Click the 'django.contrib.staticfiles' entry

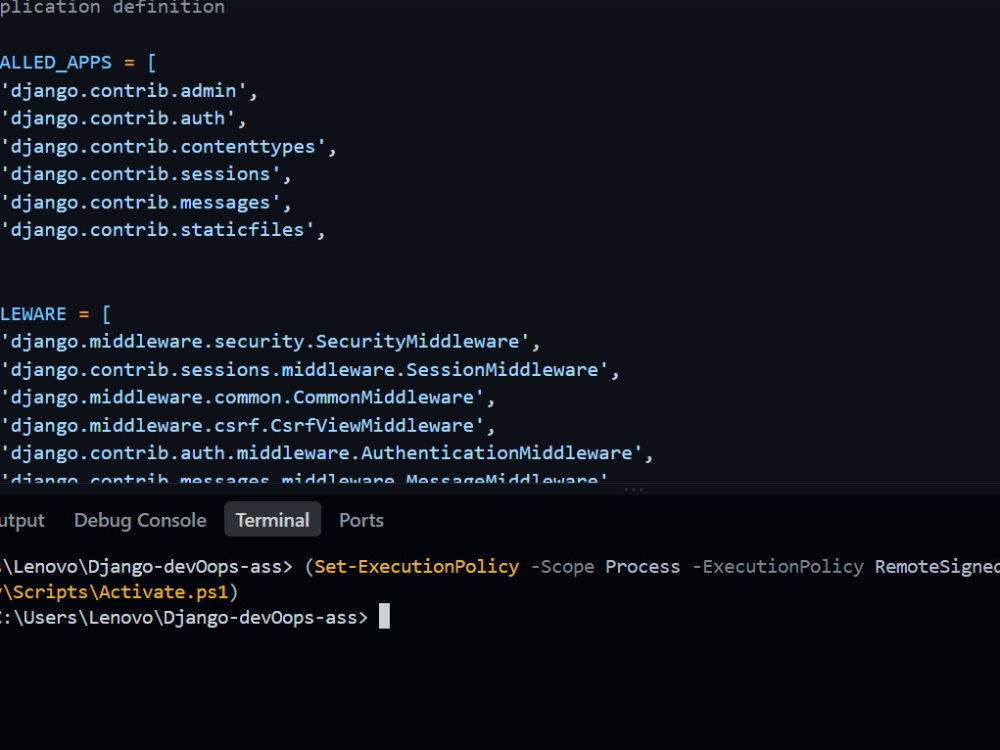(163, 230)
